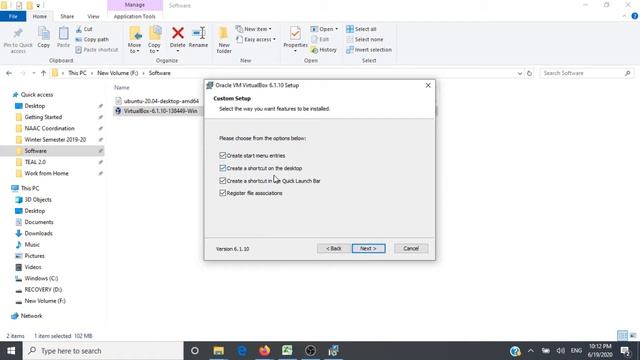
Task: Click Paste shortcut in ribbon
Action: pos(97,50)
